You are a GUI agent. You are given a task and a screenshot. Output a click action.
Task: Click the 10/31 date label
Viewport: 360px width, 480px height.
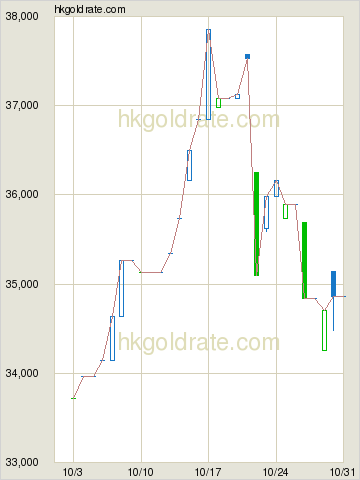tap(342, 472)
